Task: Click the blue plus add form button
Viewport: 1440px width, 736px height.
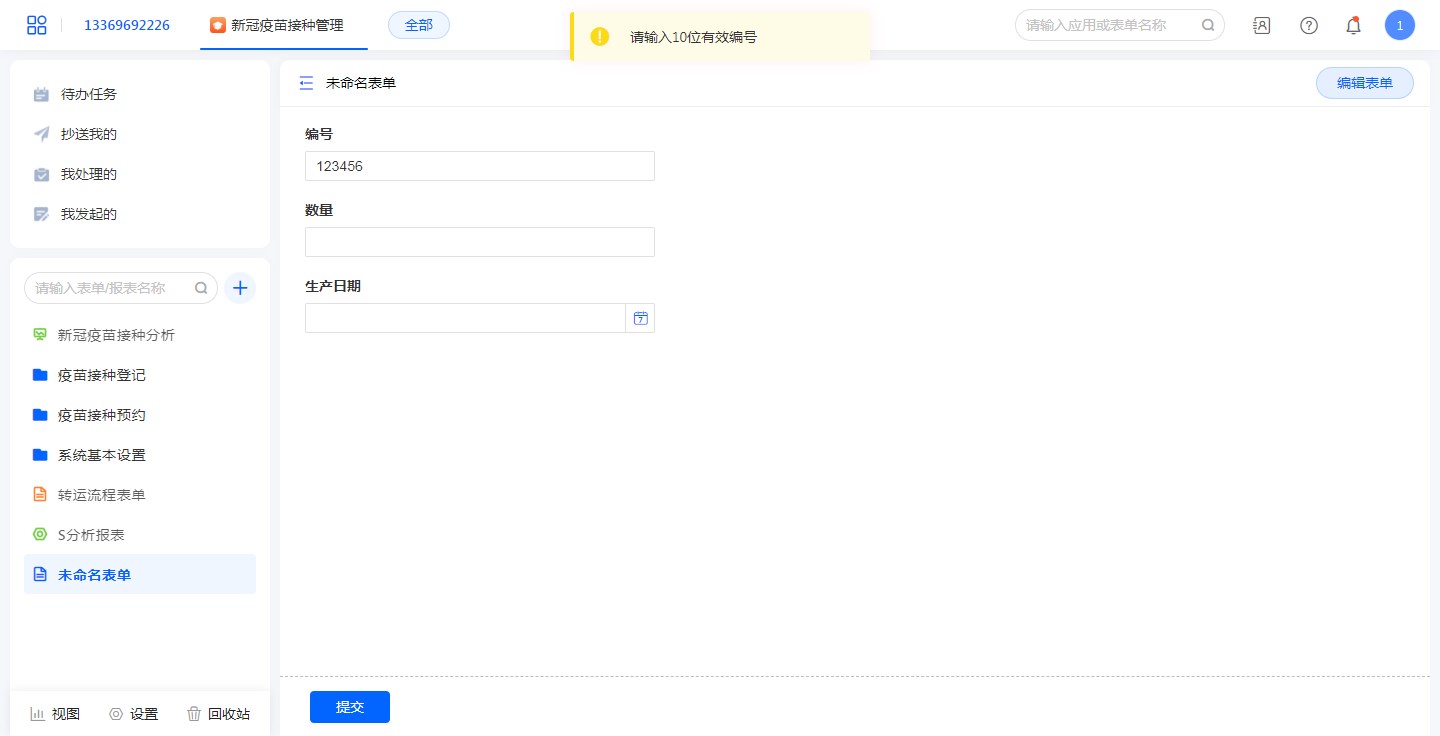Action: 240,288
